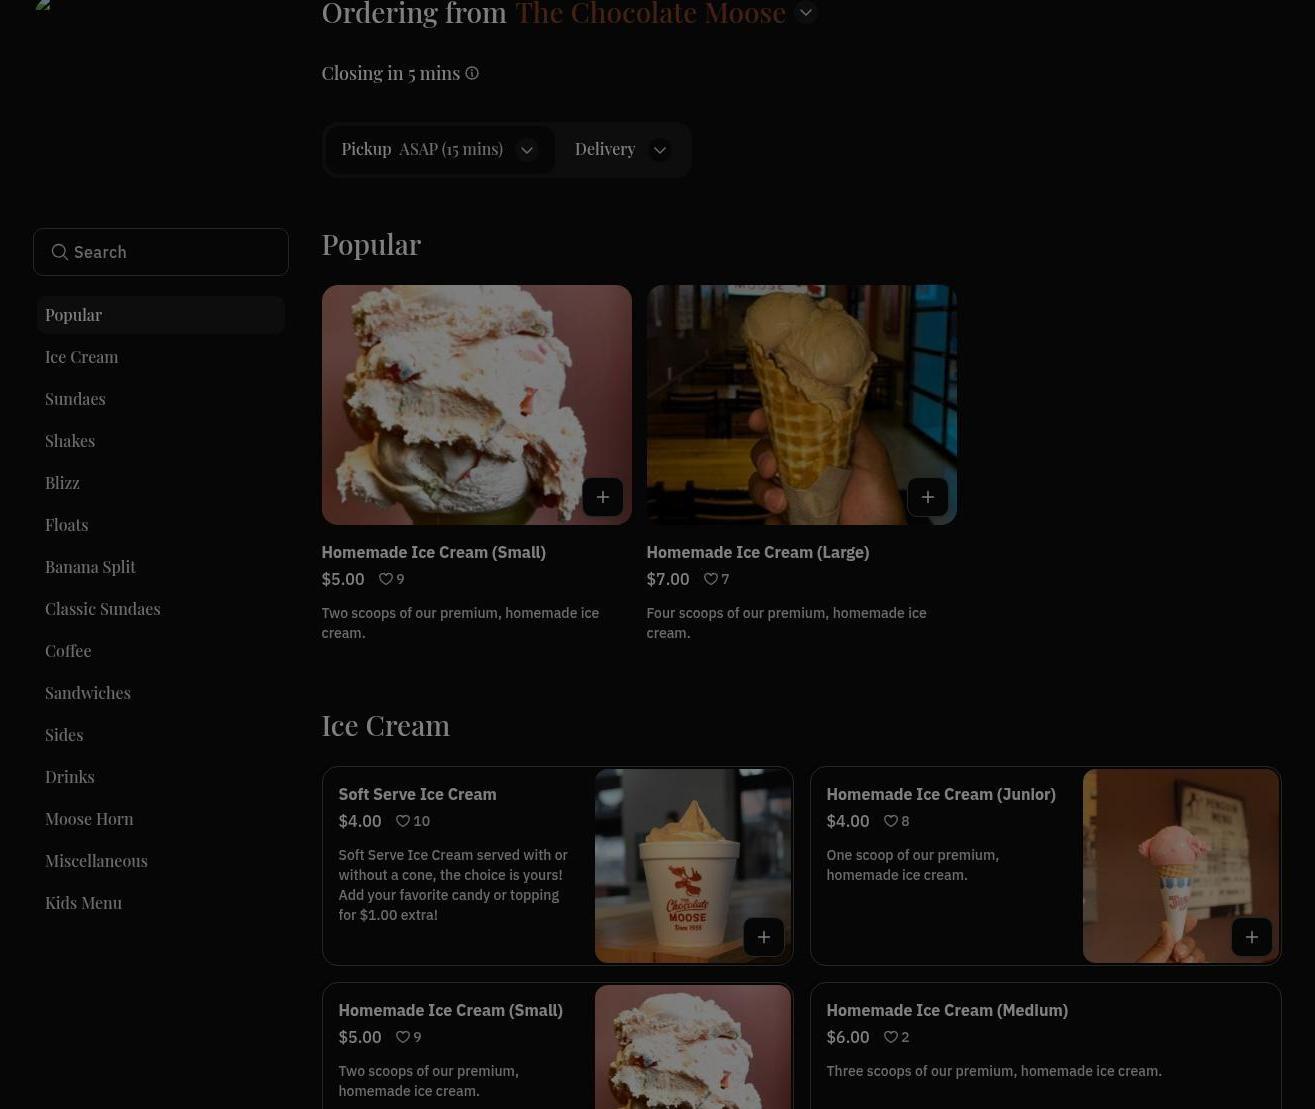Jump to Shakes category
Image resolution: width=1315 pixels, height=1109 pixels.
[x=161, y=441]
